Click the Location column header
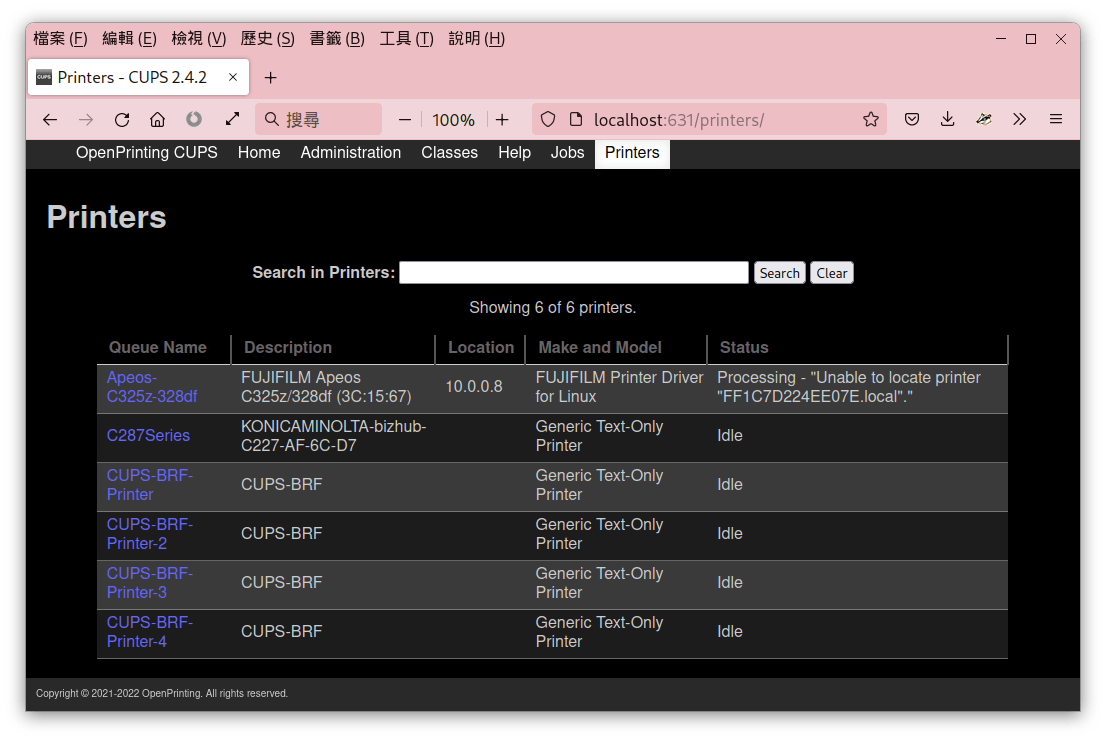The height and width of the screenshot is (740, 1106). [x=481, y=348]
